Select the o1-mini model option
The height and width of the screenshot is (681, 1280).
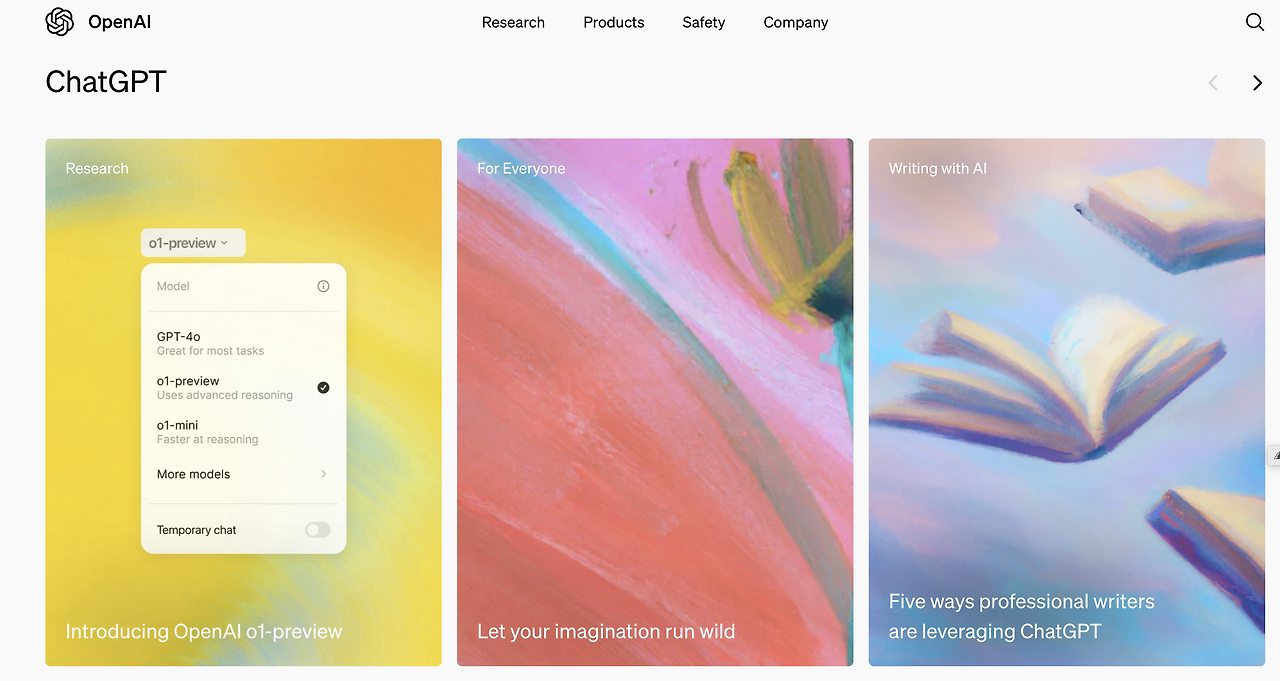click(243, 432)
